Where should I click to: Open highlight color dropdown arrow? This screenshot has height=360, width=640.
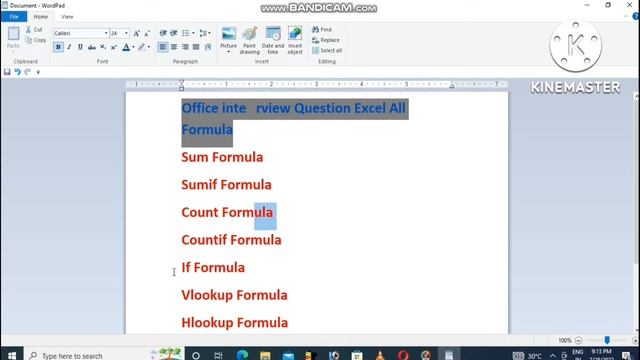(x=149, y=47)
